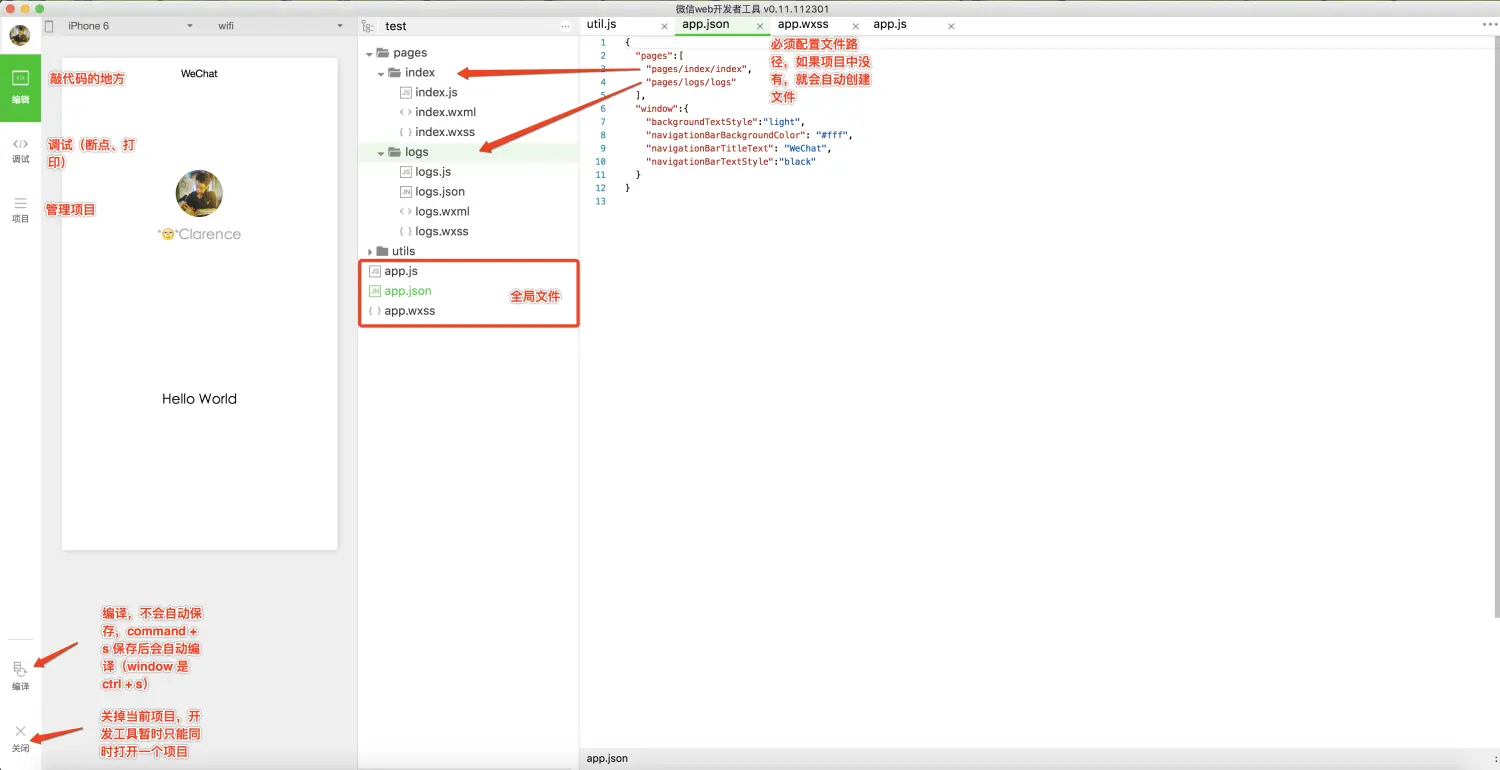This screenshot has height=770, width=1500.
Task: Open the 调试 debug panel
Action: [x=20, y=150]
